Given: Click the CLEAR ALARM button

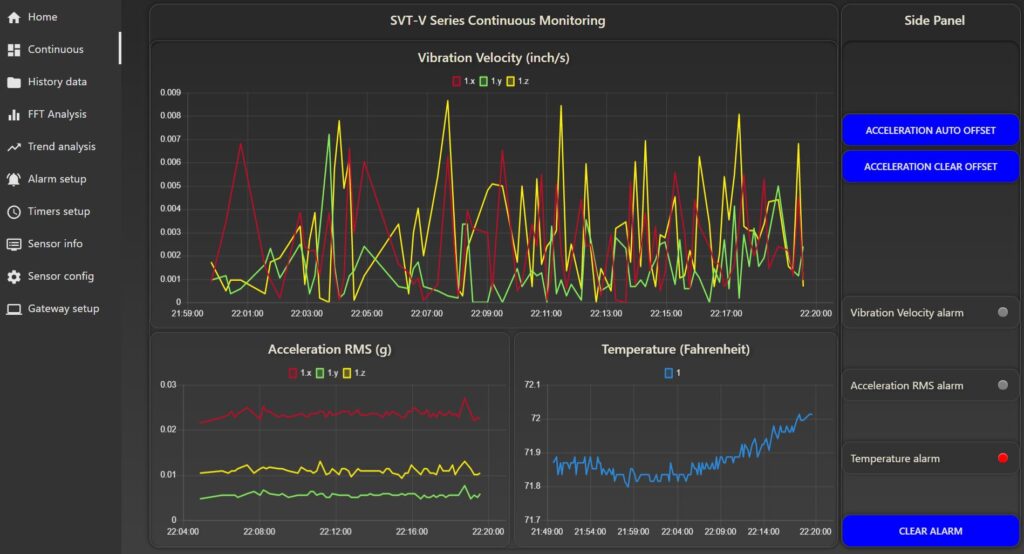Looking at the screenshot, I should click(x=930, y=531).
